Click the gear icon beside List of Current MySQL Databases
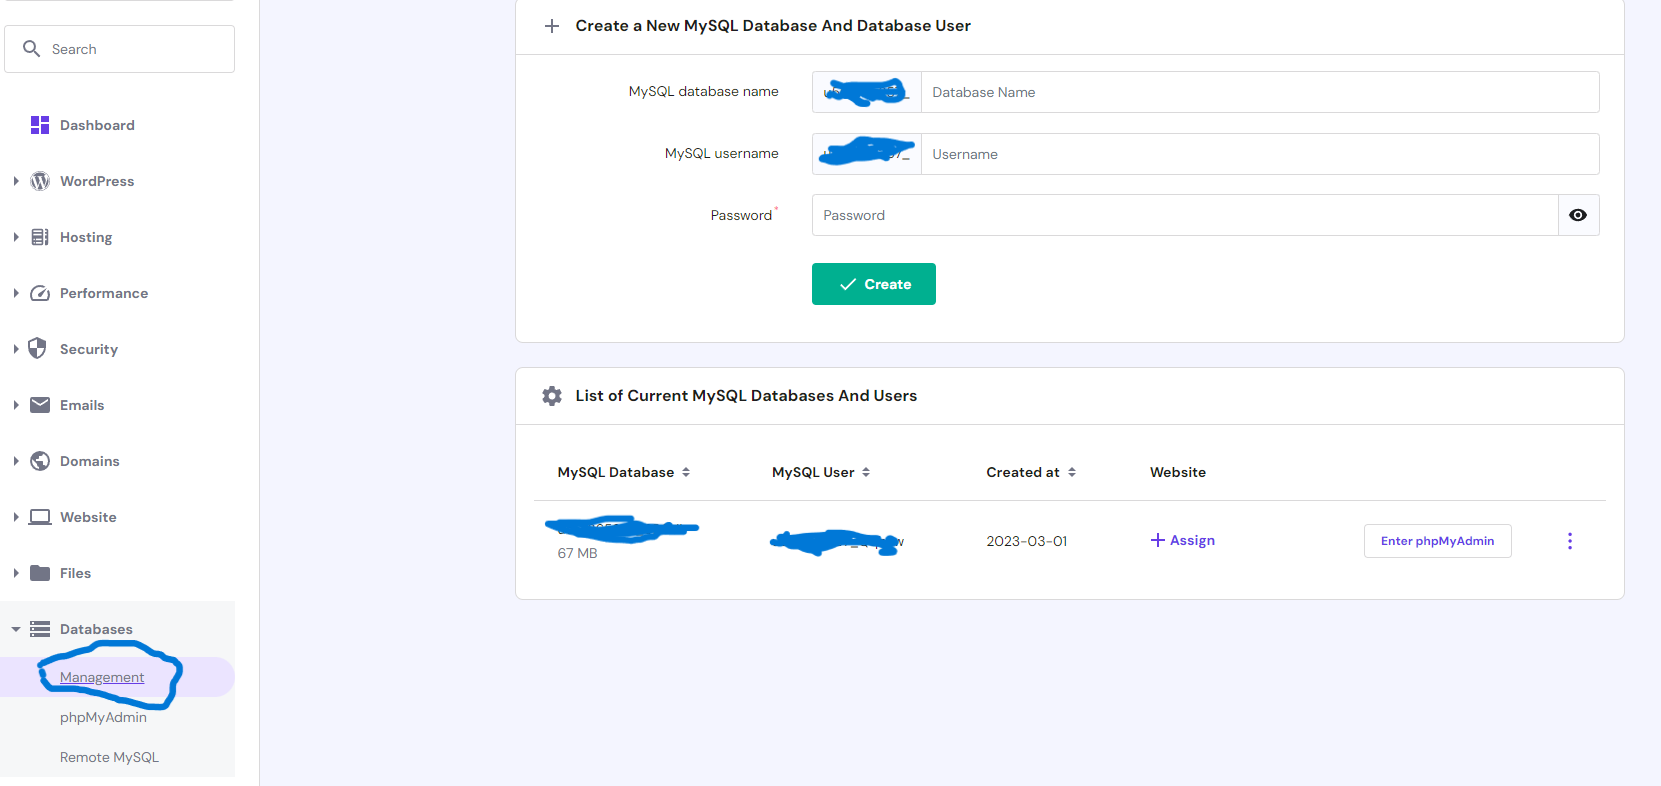This screenshot has width=1661, height=786. [x=552, y=396]
